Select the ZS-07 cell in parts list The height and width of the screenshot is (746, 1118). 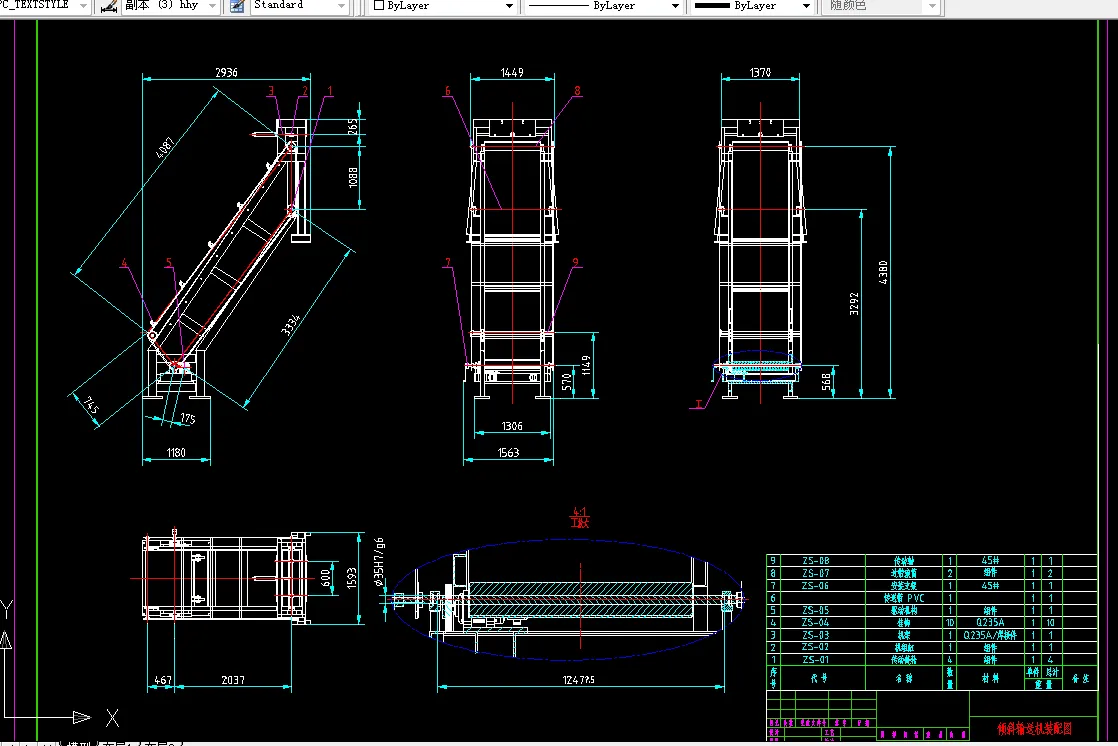[816, 573]
